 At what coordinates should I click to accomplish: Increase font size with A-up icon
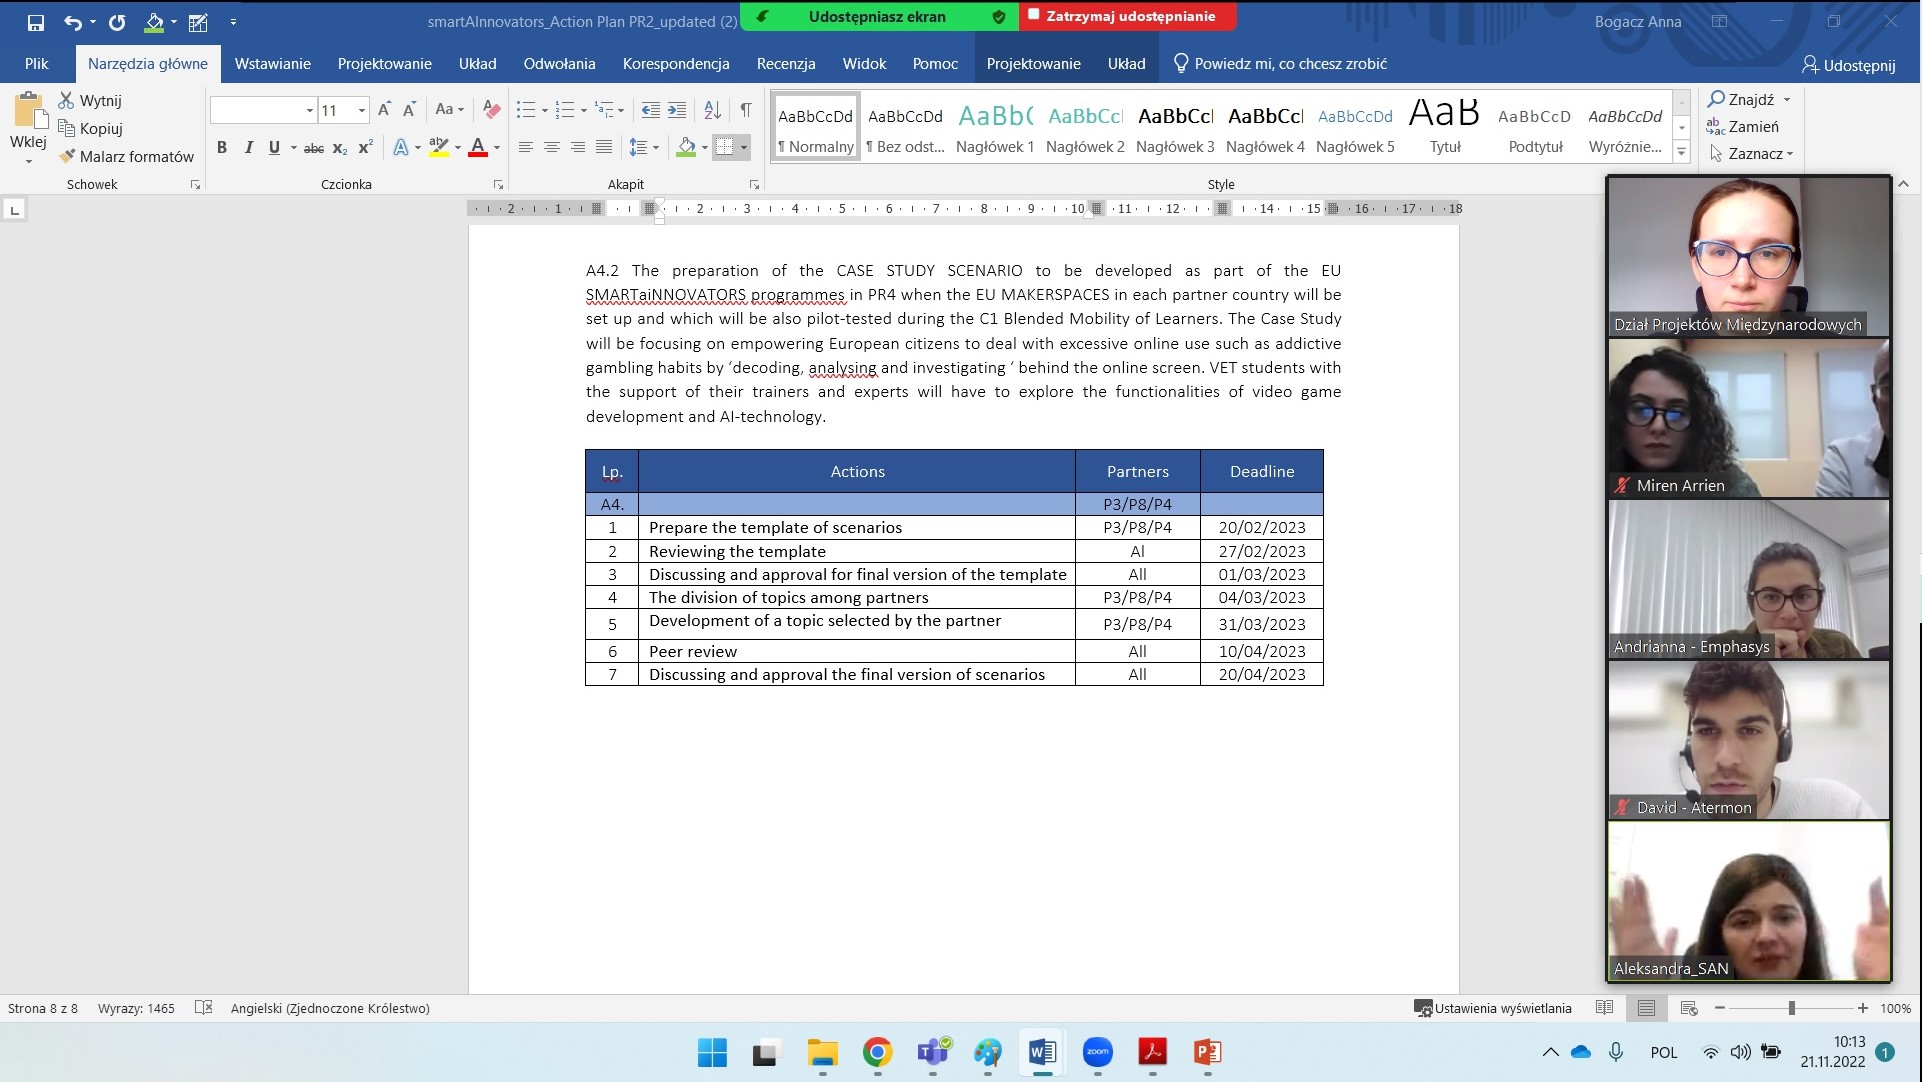tap(384, 109)
